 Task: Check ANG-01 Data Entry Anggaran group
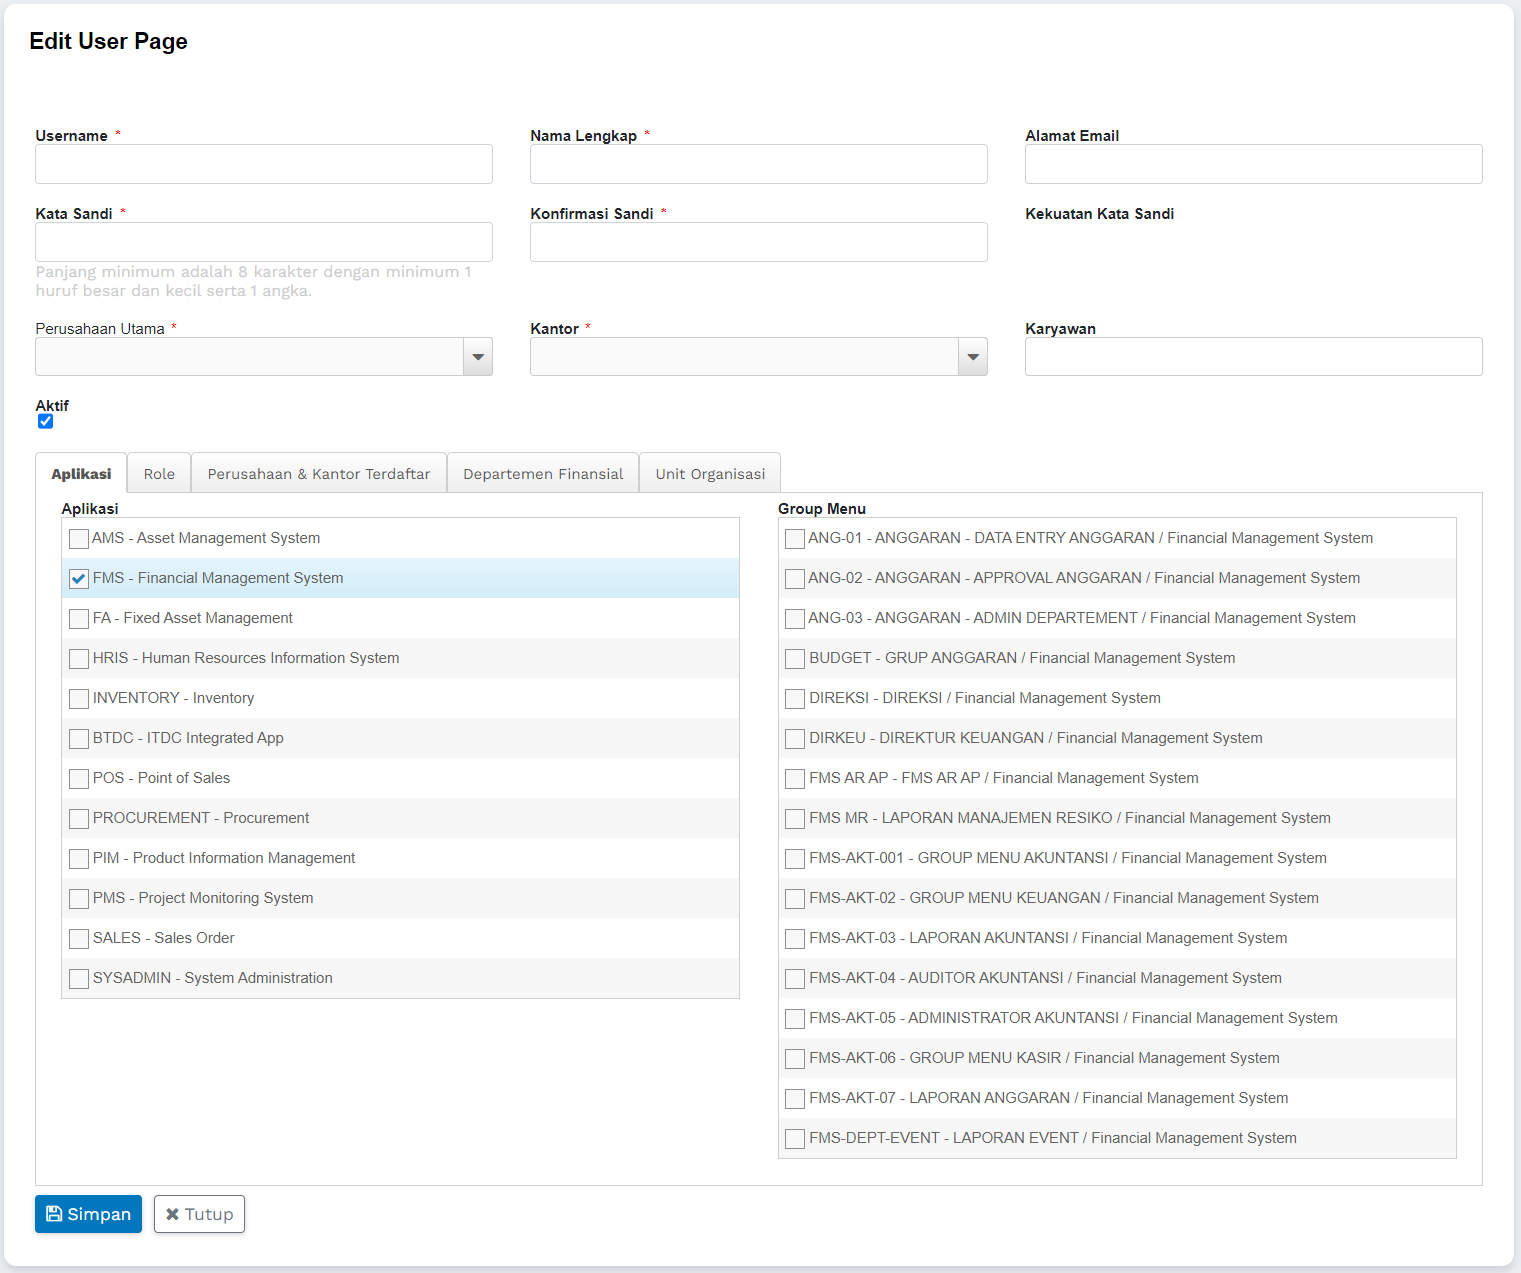tap(795, 539)
